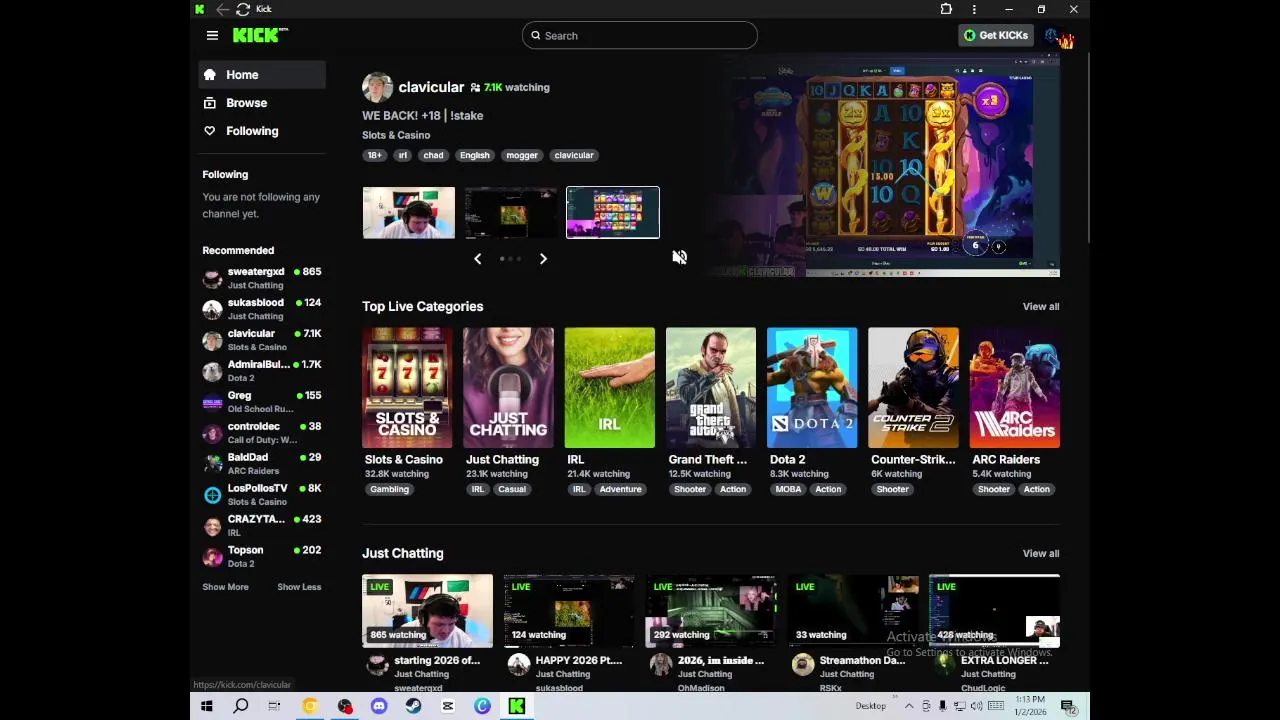The image size is (1280, 720).
Task: Focus the Search field
Action: coord(640,35)
